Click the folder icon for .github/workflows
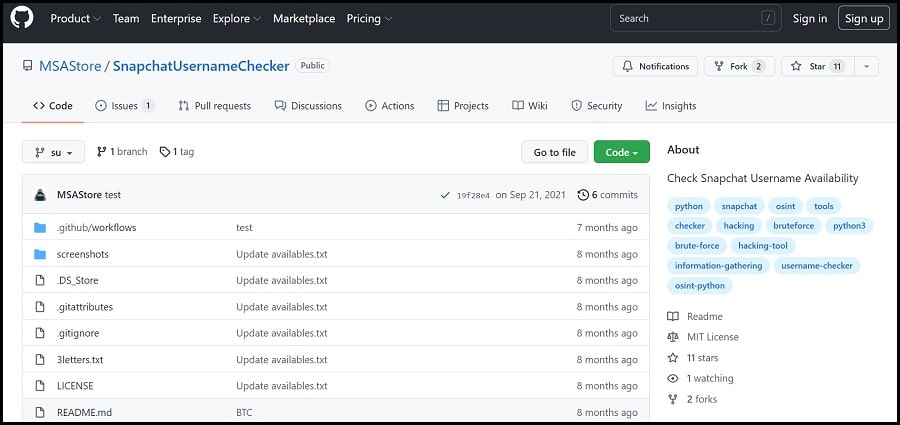The image size is (900, 425). [x=40, y=228]
